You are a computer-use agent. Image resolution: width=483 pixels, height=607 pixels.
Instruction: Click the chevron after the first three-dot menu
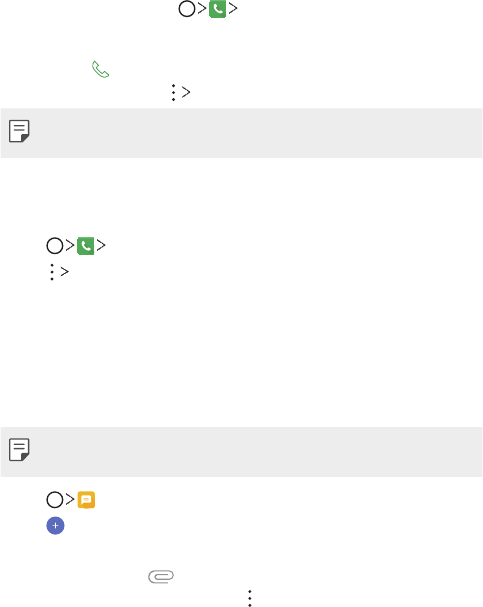(x=186, y=92)
